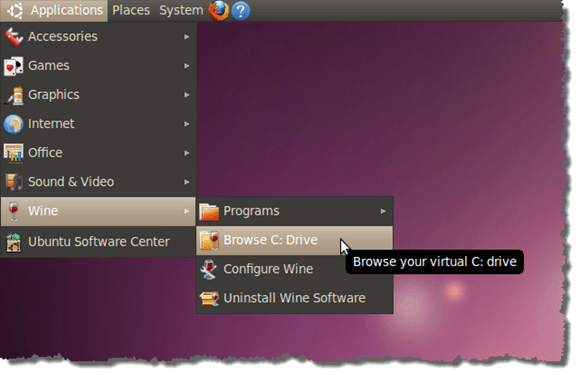This screenshot has height=375, width=580.
Task: Click the Wine glass icon
Action: [x=14, y=211]
